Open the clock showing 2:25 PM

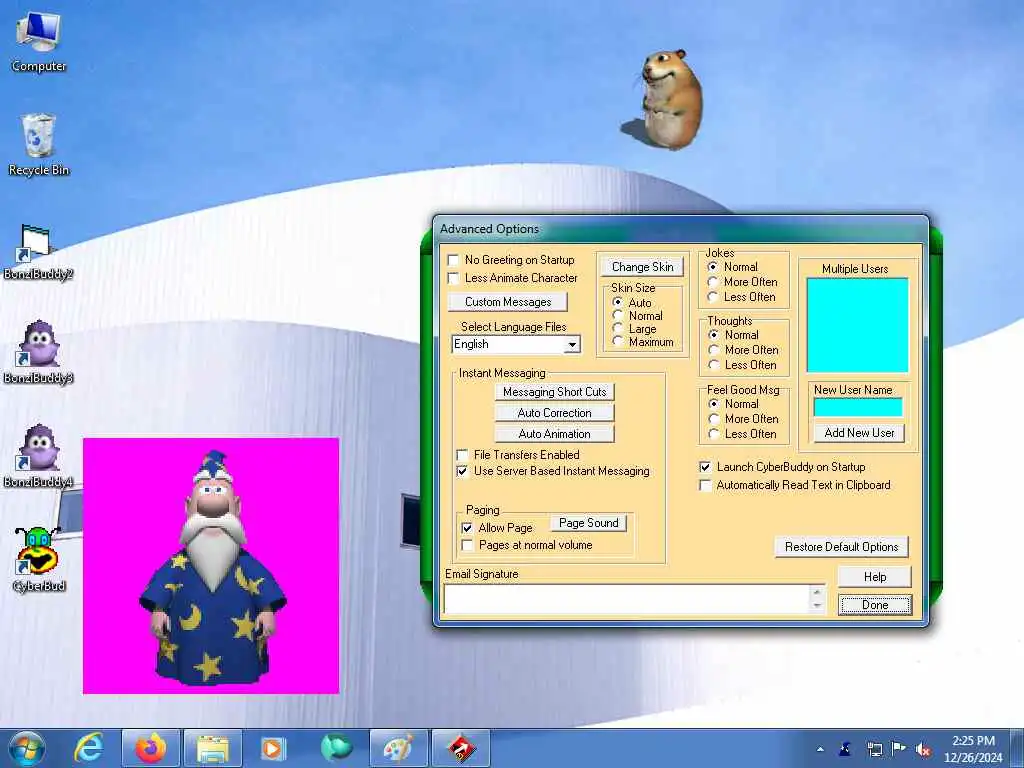point(973,749)
